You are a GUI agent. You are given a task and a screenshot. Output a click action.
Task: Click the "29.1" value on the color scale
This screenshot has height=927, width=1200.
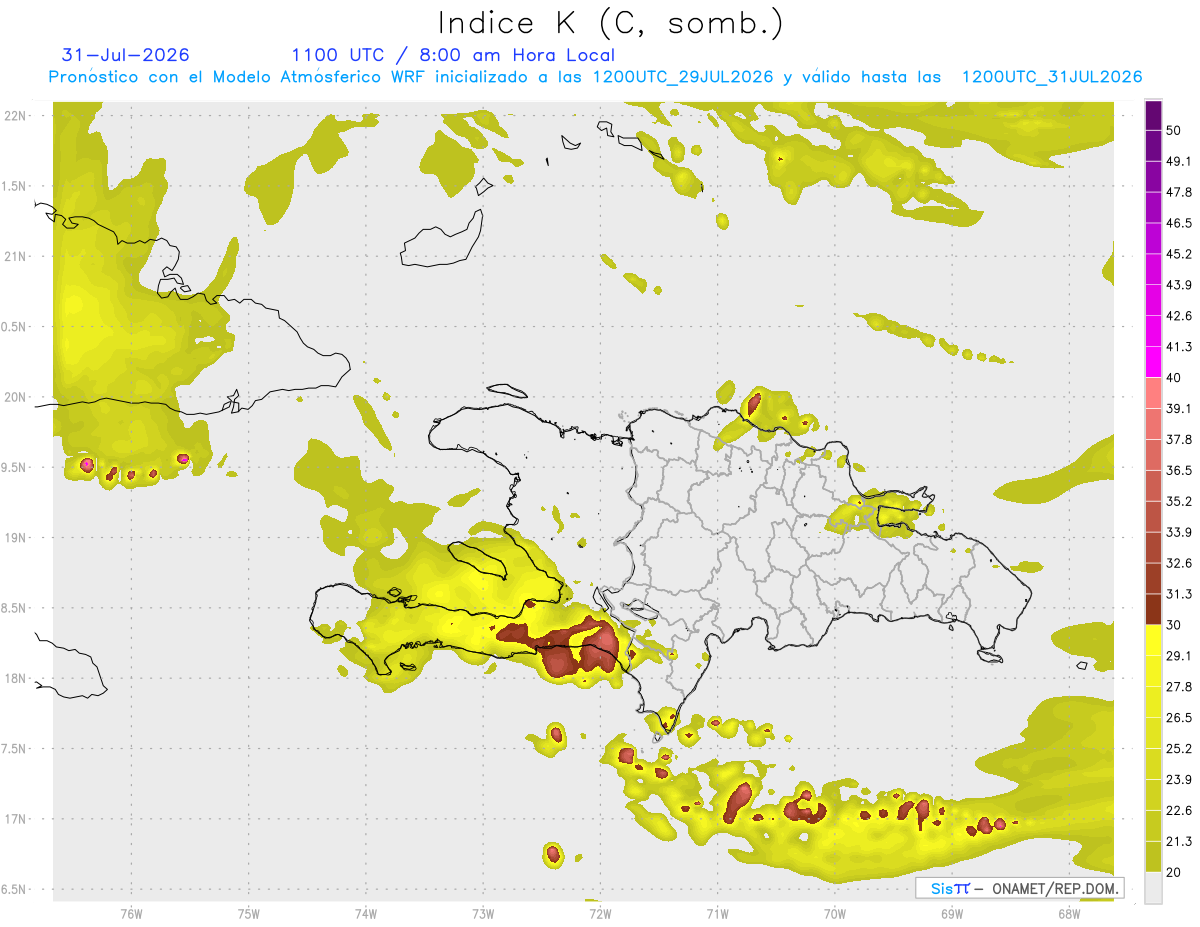1179,656
